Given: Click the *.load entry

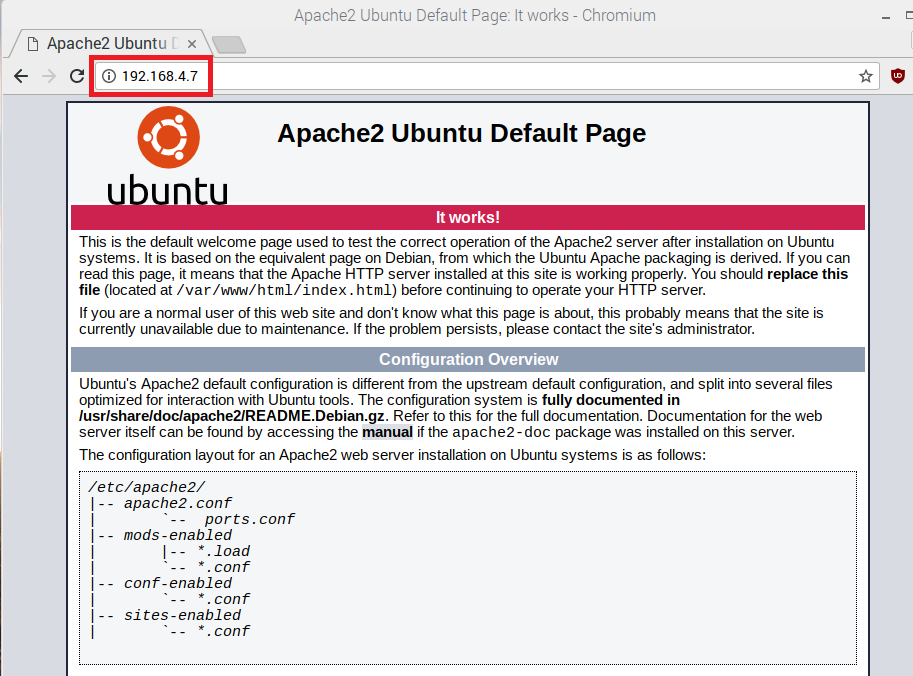Looking at the screenshot, I should (224, 551).
